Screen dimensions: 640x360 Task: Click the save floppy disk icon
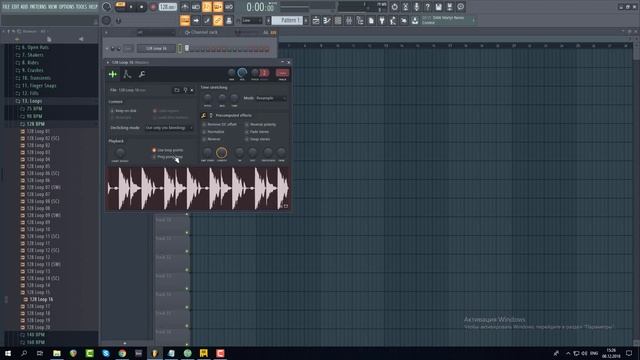[438, 7]
